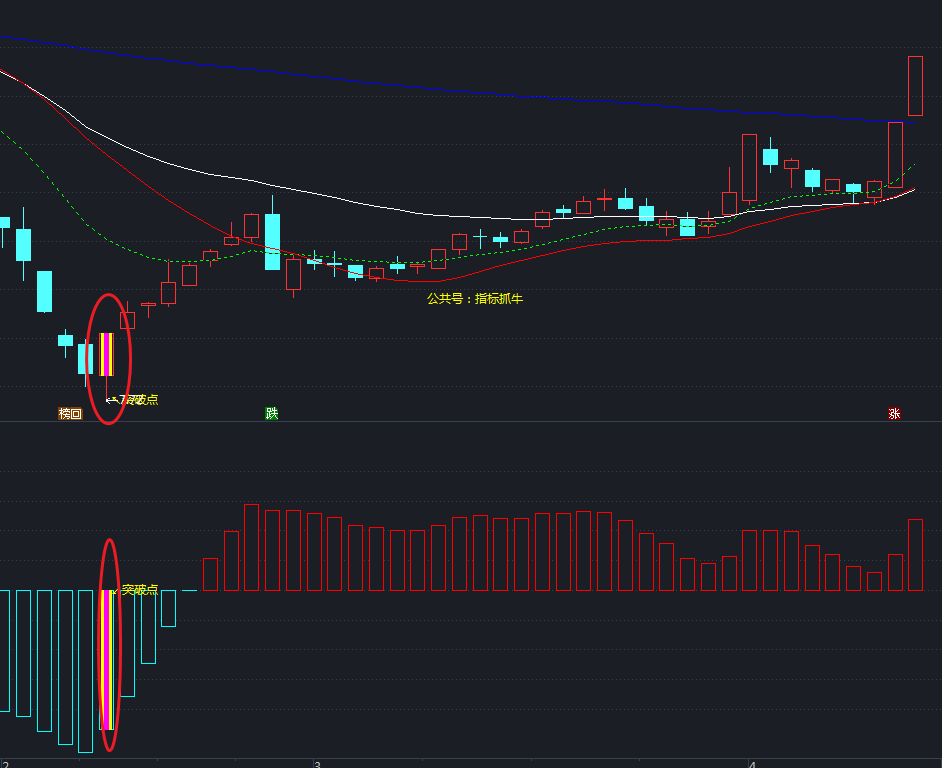Click the divider between price and indicator panels
The height and width of the screenshot is (768, 942).
pos(470,422)
